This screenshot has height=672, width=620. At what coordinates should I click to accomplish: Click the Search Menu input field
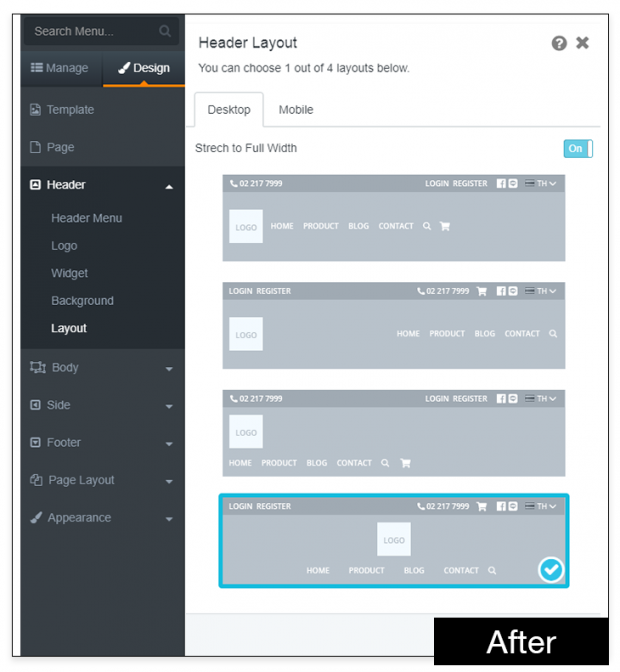pyautogui.click(x=90, y=31)
